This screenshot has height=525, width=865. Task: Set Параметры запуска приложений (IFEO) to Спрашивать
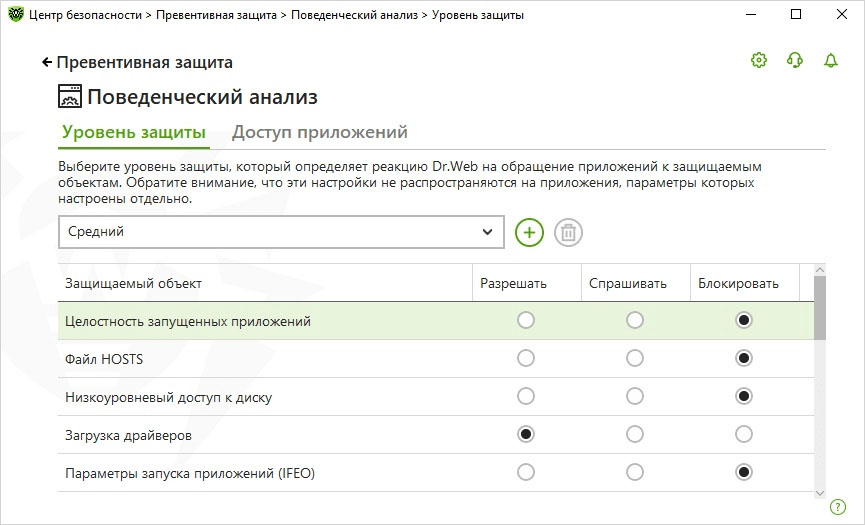point(635,473)
